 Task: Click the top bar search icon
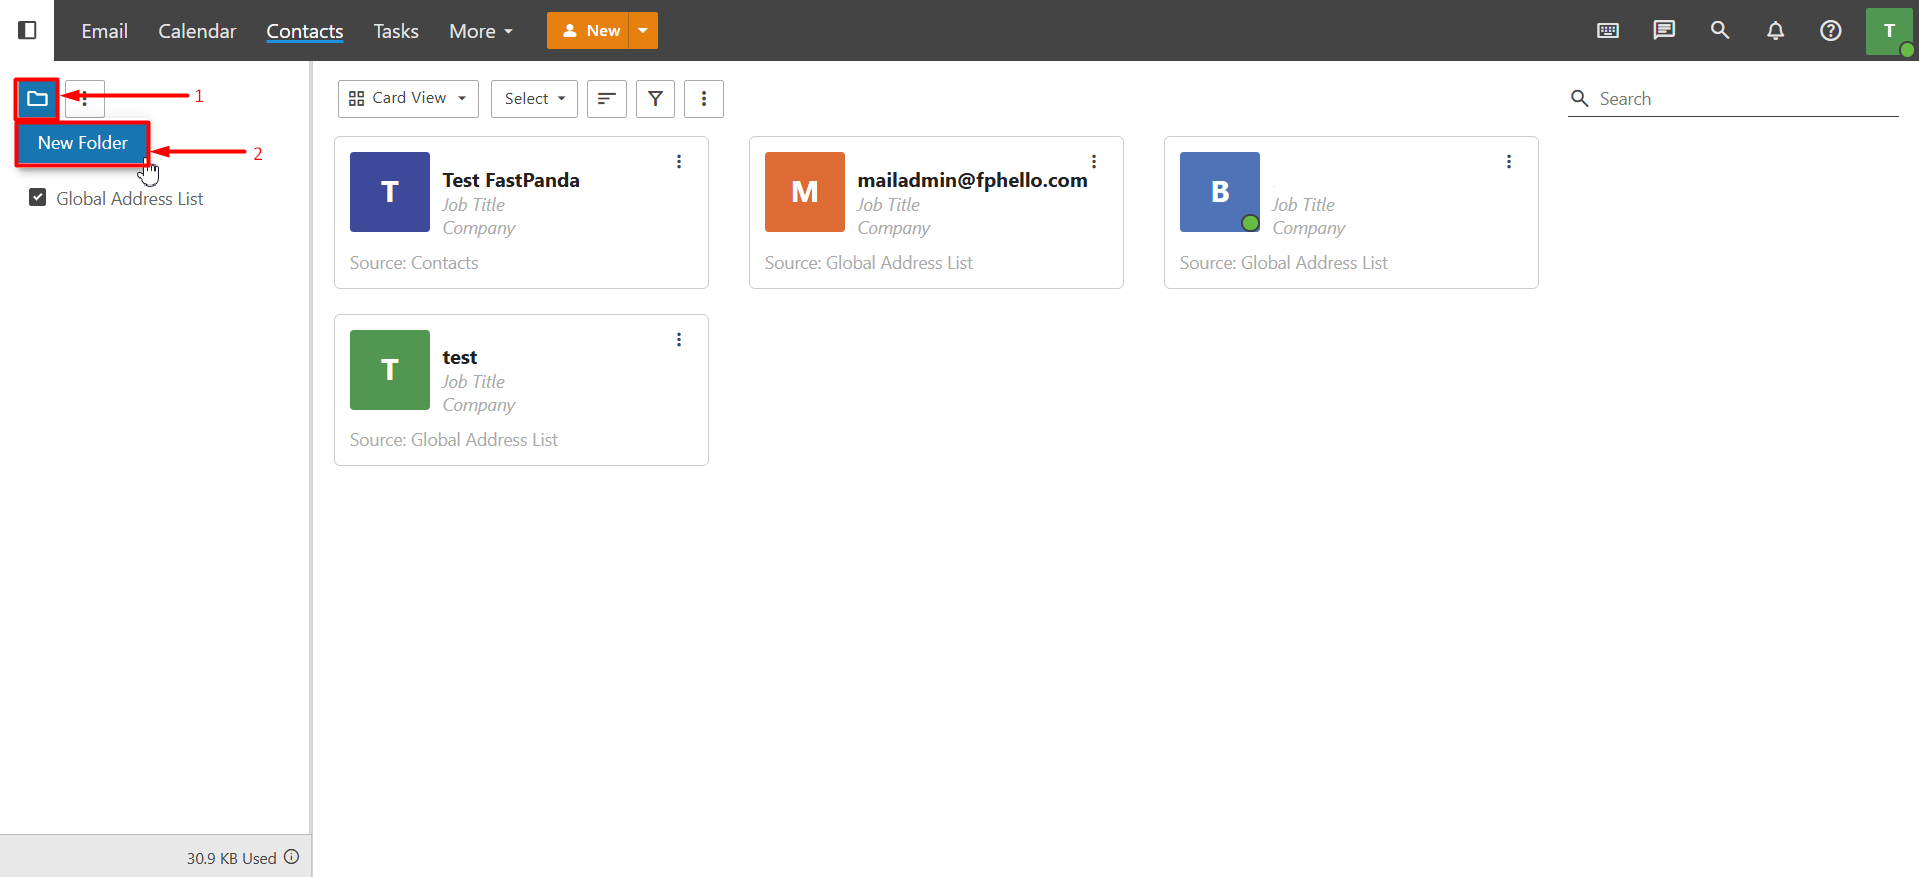1720,30
